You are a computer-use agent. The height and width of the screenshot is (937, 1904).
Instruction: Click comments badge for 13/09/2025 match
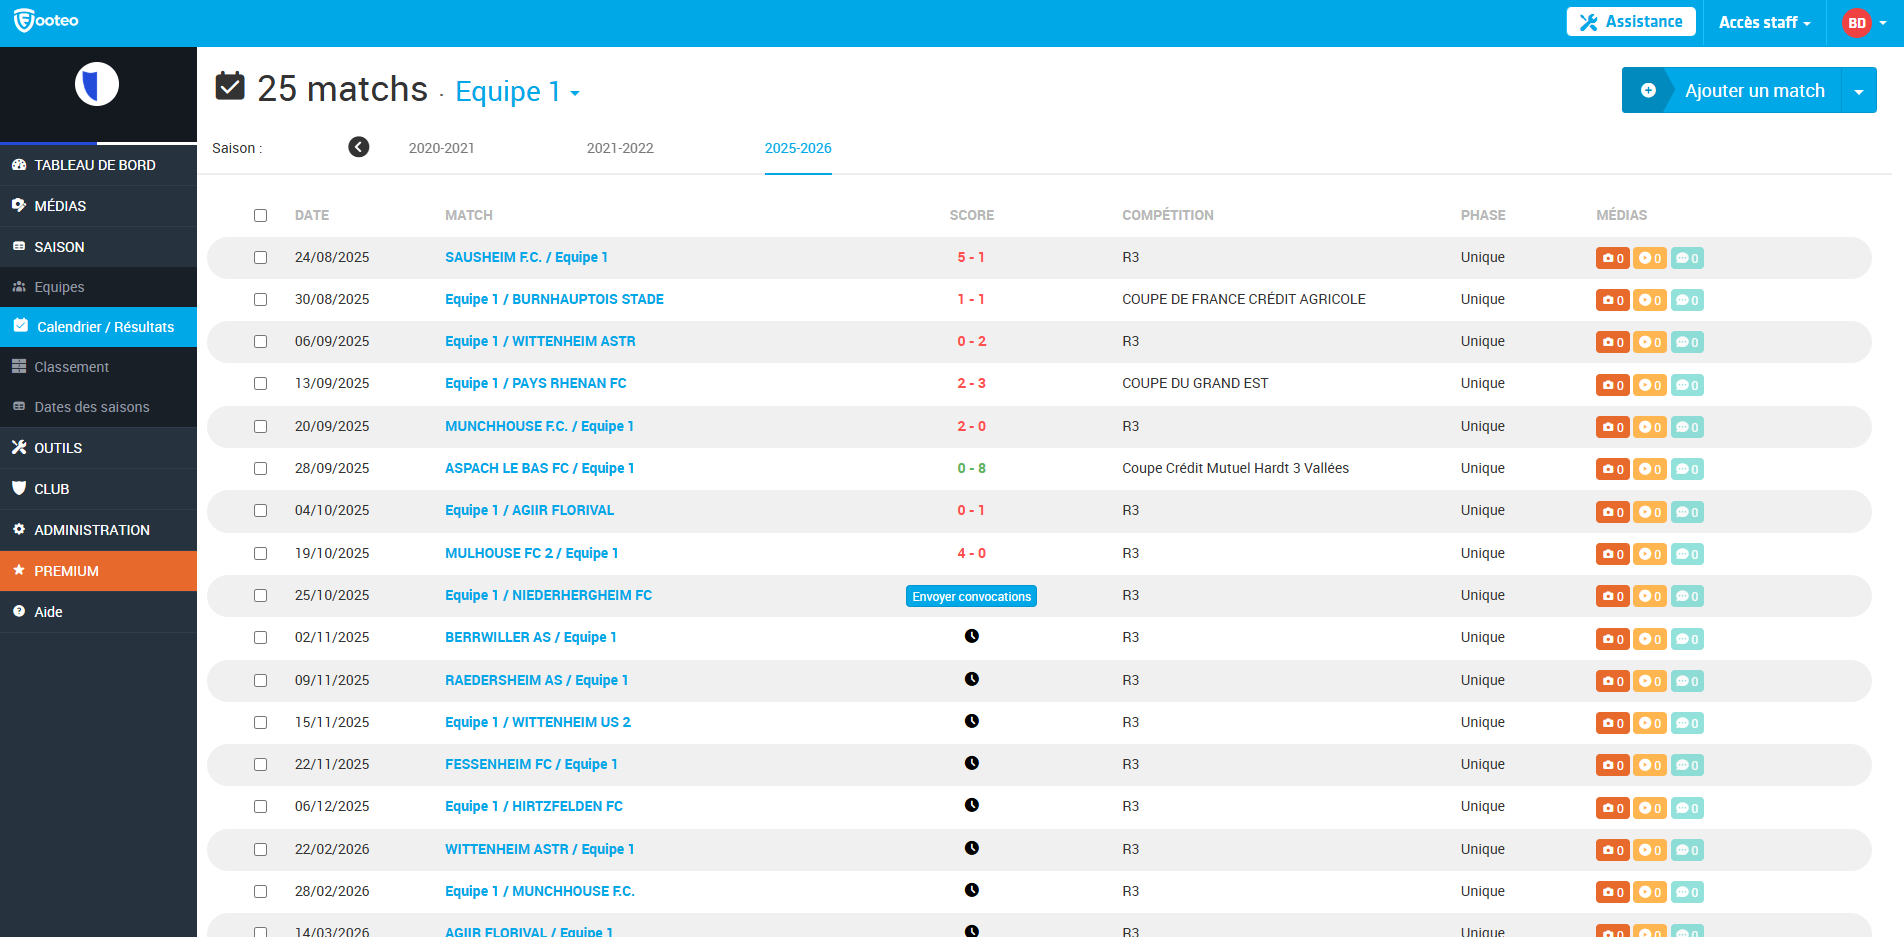(x=1687, y=385)
